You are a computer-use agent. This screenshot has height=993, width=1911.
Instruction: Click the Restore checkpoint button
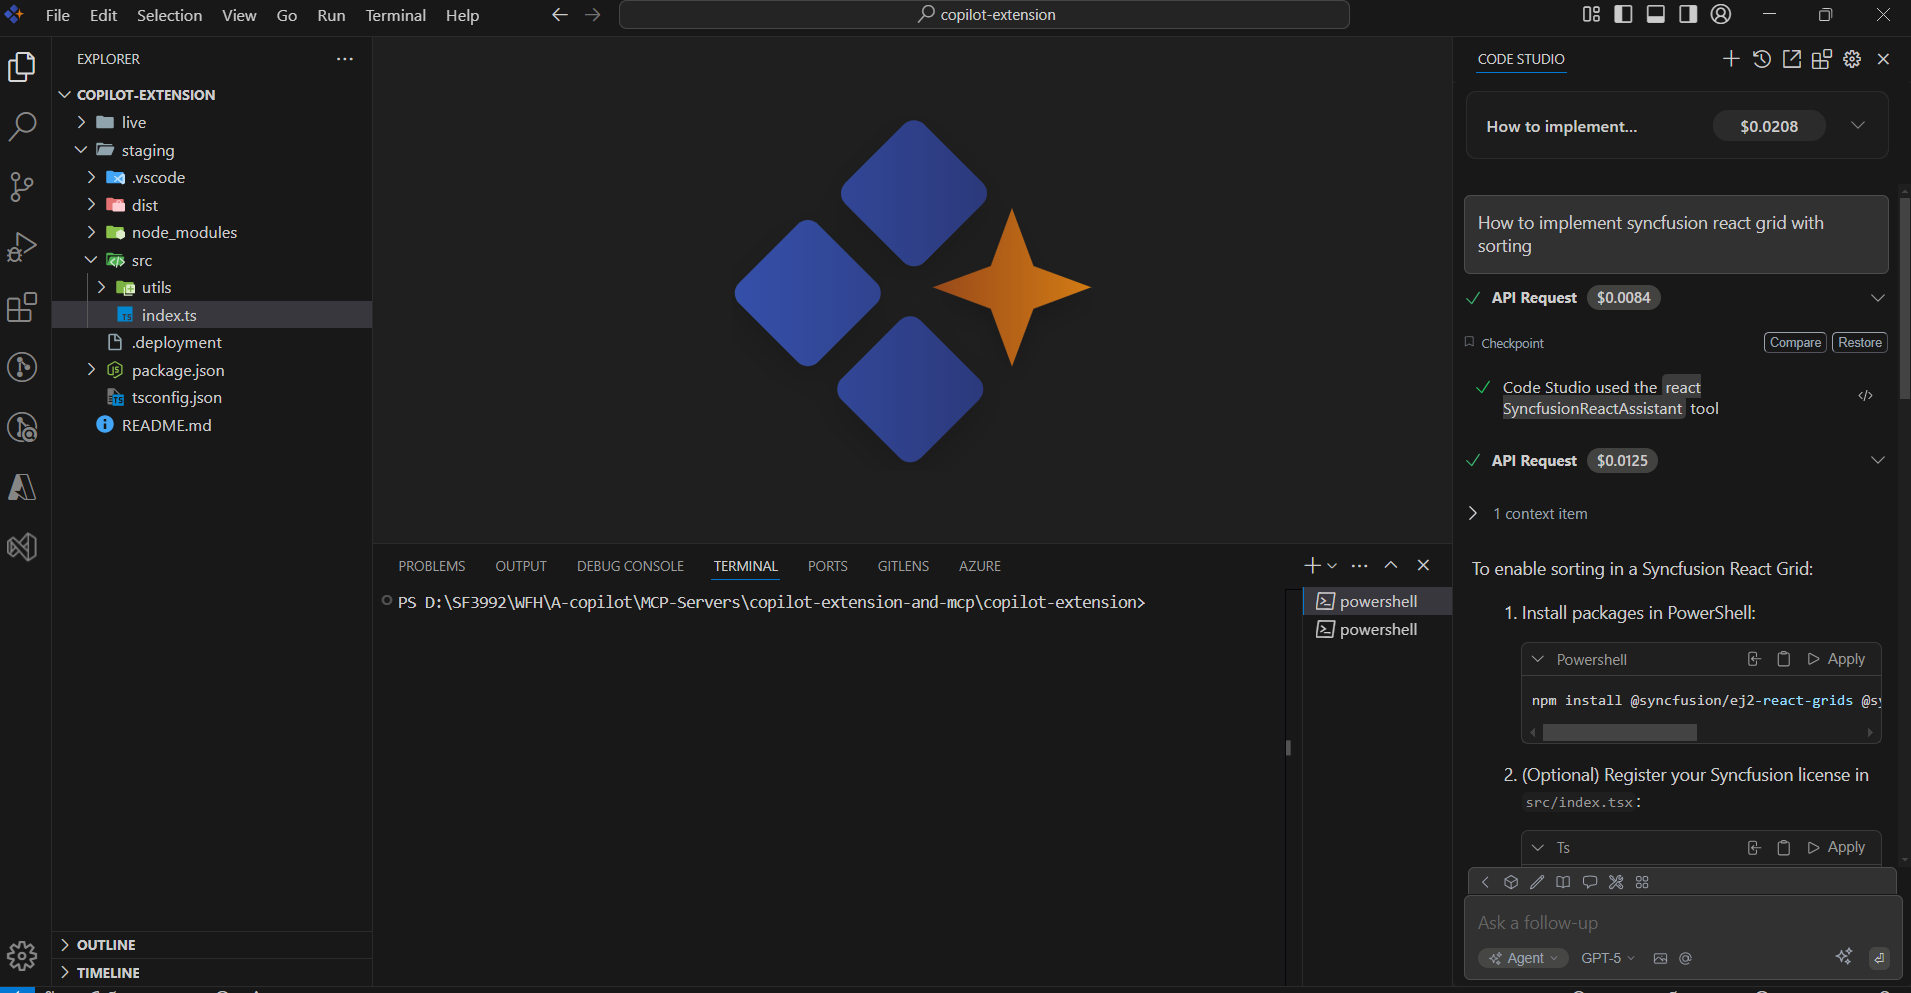pos(1858,342)
